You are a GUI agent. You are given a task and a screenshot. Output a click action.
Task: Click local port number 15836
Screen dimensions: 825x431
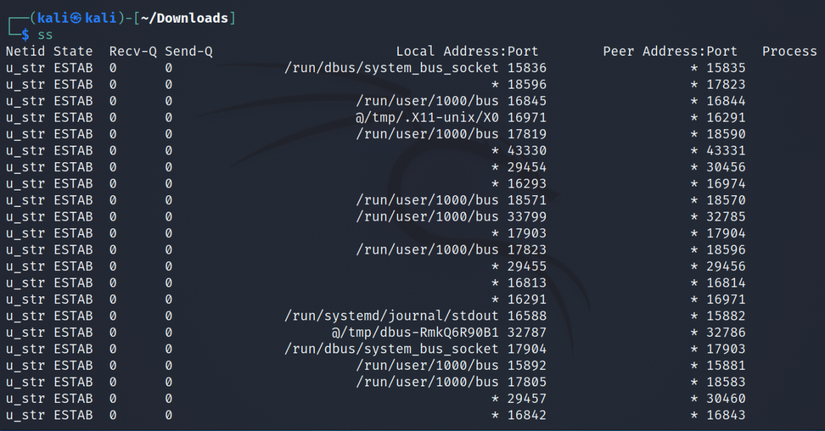tap(527, 68)
